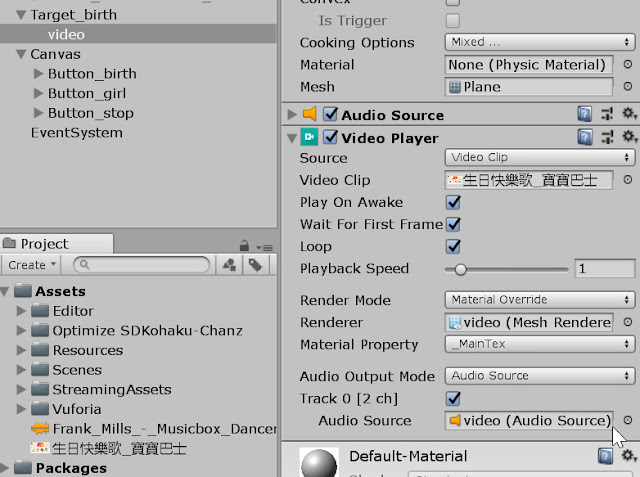The height and width of the screenshot is (477, 640).
Task: Open Video Player gear menu
Action: click(x=629, y=137)
